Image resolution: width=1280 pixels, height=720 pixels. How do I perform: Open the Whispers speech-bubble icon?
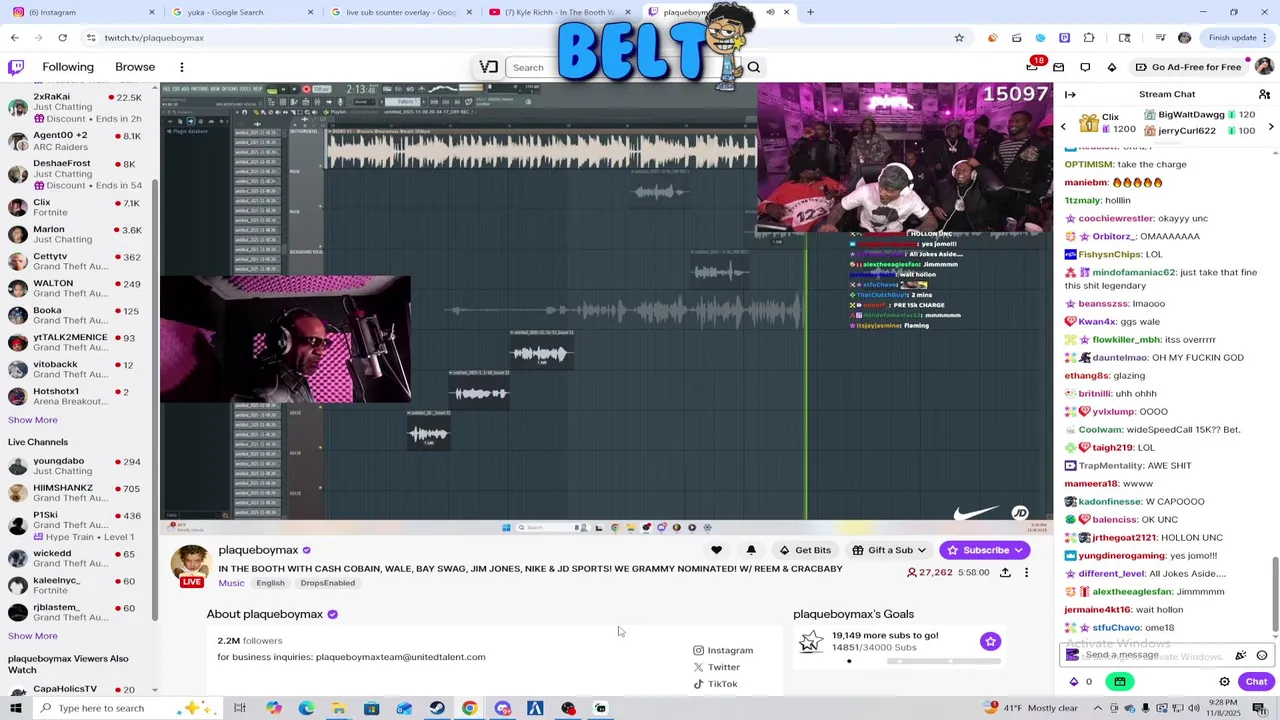(x=1085, y=67)
